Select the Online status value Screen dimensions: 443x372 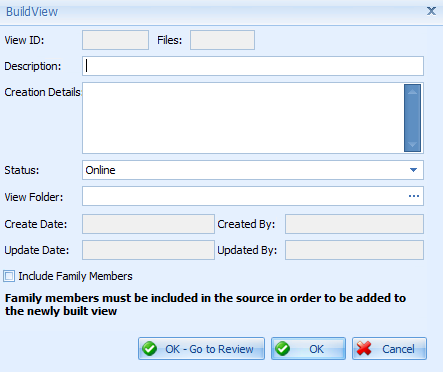point(100,170)
